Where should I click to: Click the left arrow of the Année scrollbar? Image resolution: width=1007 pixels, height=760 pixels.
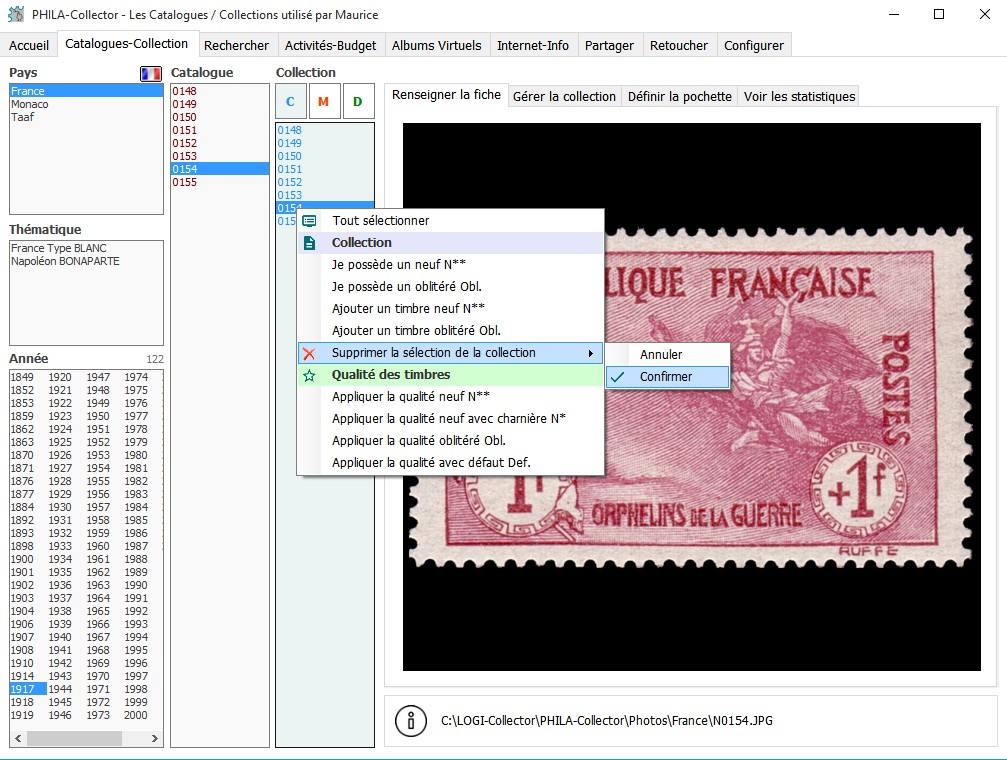pyautogui.click(x=18, y=739)
